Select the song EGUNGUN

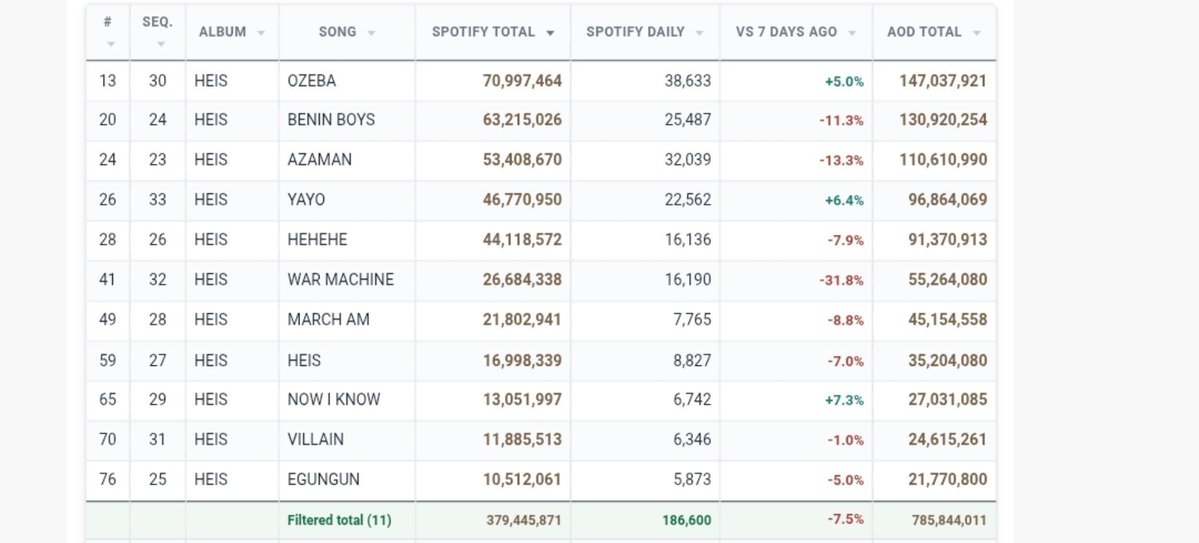pyautogui.click(x=323, y=480)
